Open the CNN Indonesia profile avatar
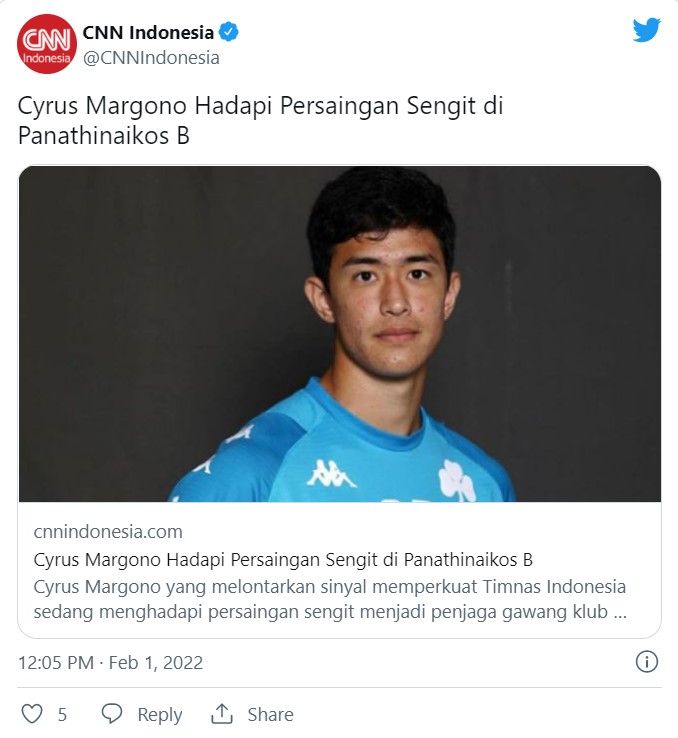The height and width of the screenshot is (738, 678). [47, 44]
